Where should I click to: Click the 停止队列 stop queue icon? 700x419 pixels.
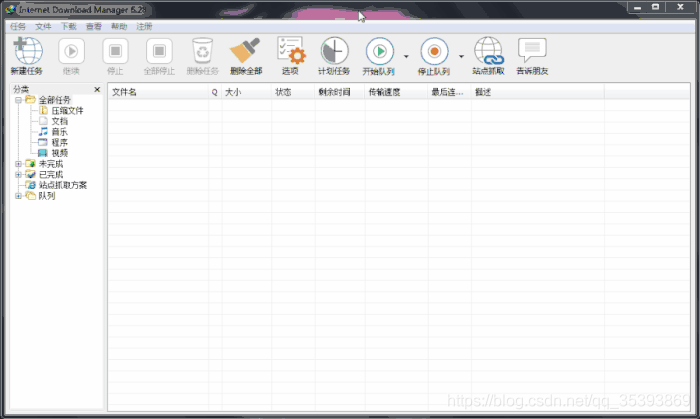tap(434, 51)
